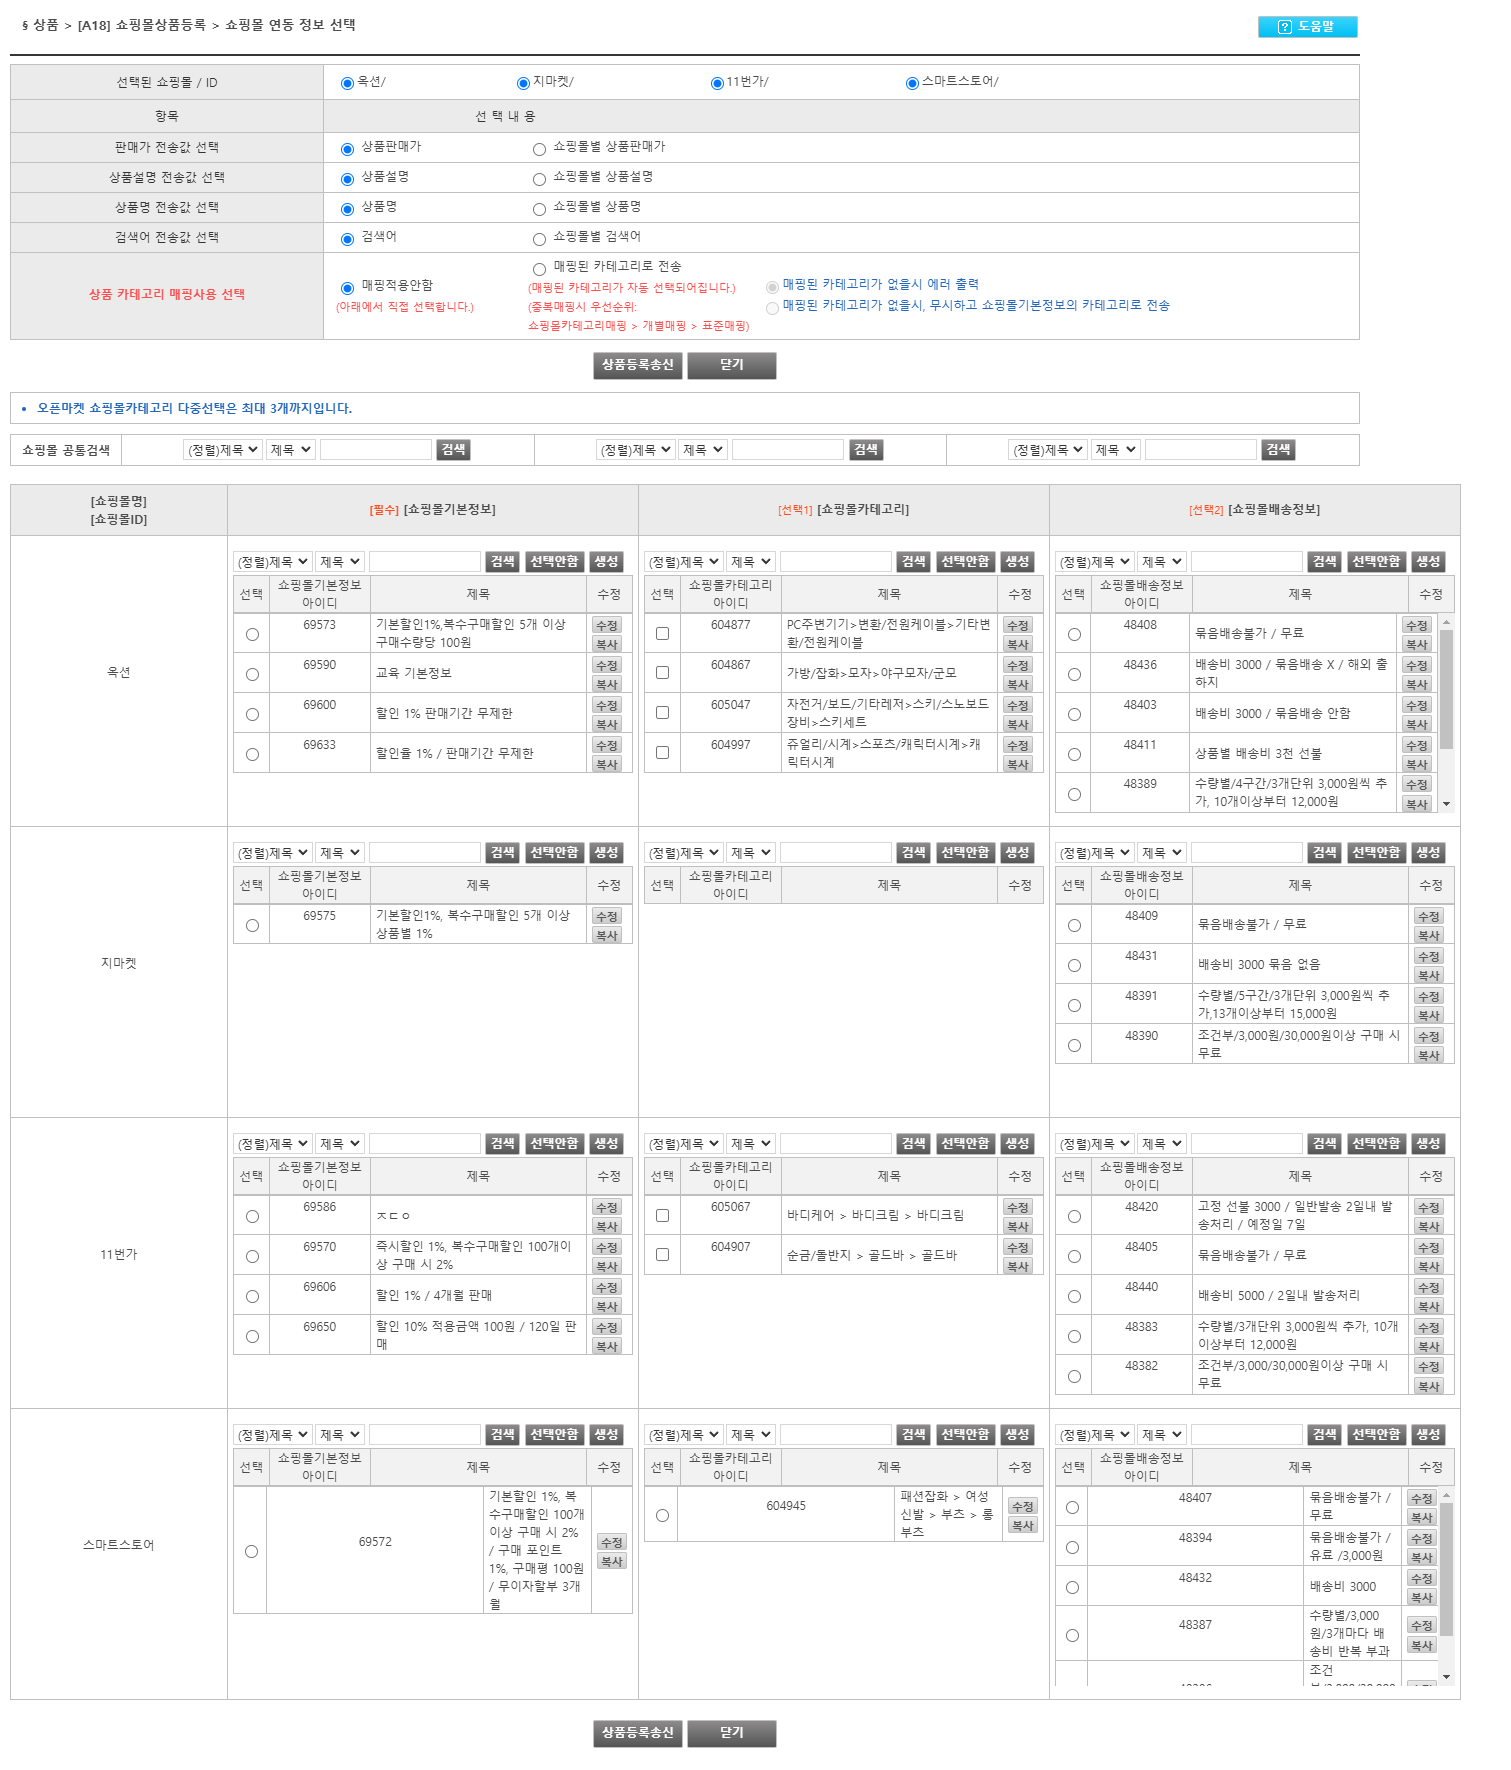Click 복사 button for 옥션 category 604877
The image size is (1511, 1770).
(1017, 644)
